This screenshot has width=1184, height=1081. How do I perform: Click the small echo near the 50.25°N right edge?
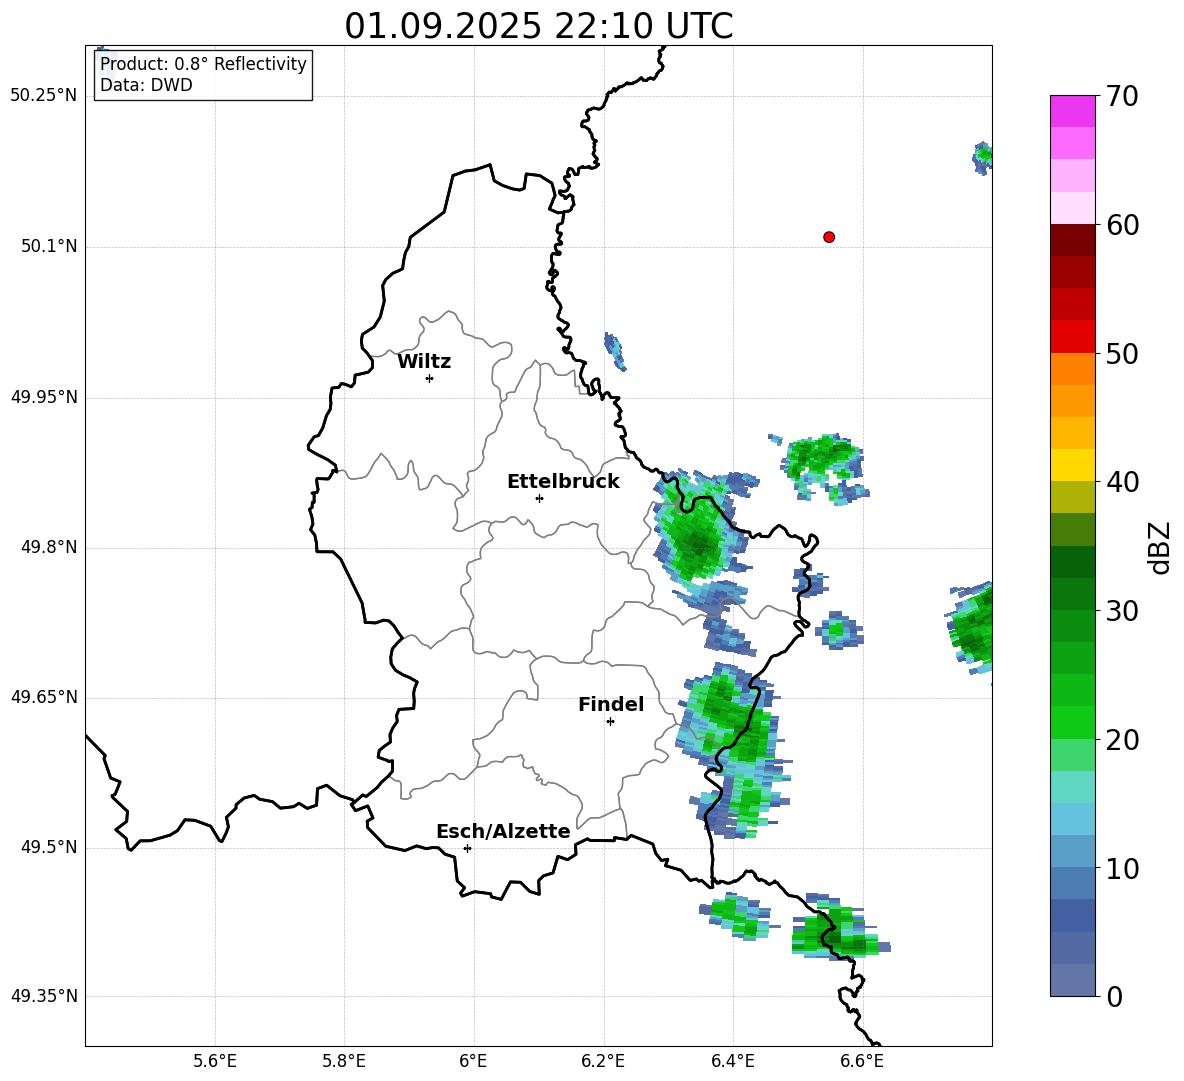982,157
